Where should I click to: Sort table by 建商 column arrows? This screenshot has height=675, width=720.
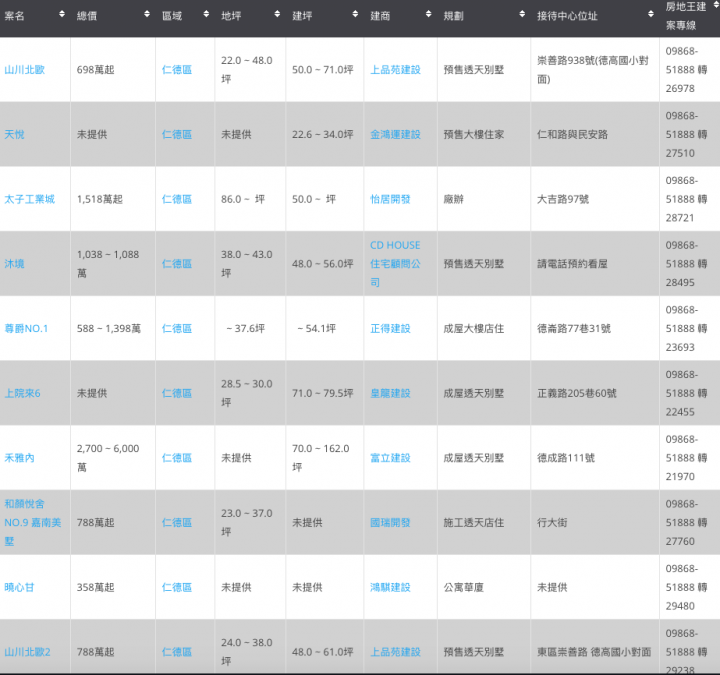(428, 14)
